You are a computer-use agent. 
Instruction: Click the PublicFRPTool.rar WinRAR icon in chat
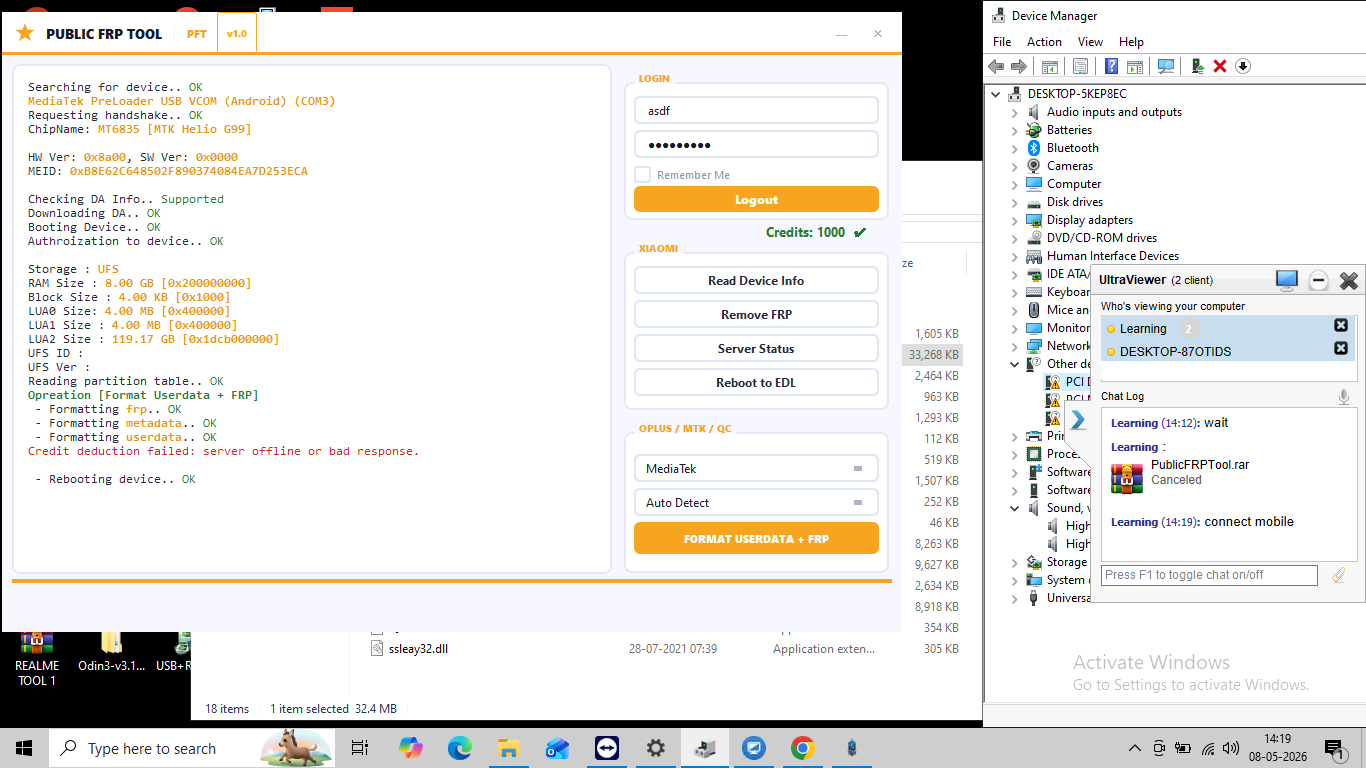click(x=1128, y=477)
